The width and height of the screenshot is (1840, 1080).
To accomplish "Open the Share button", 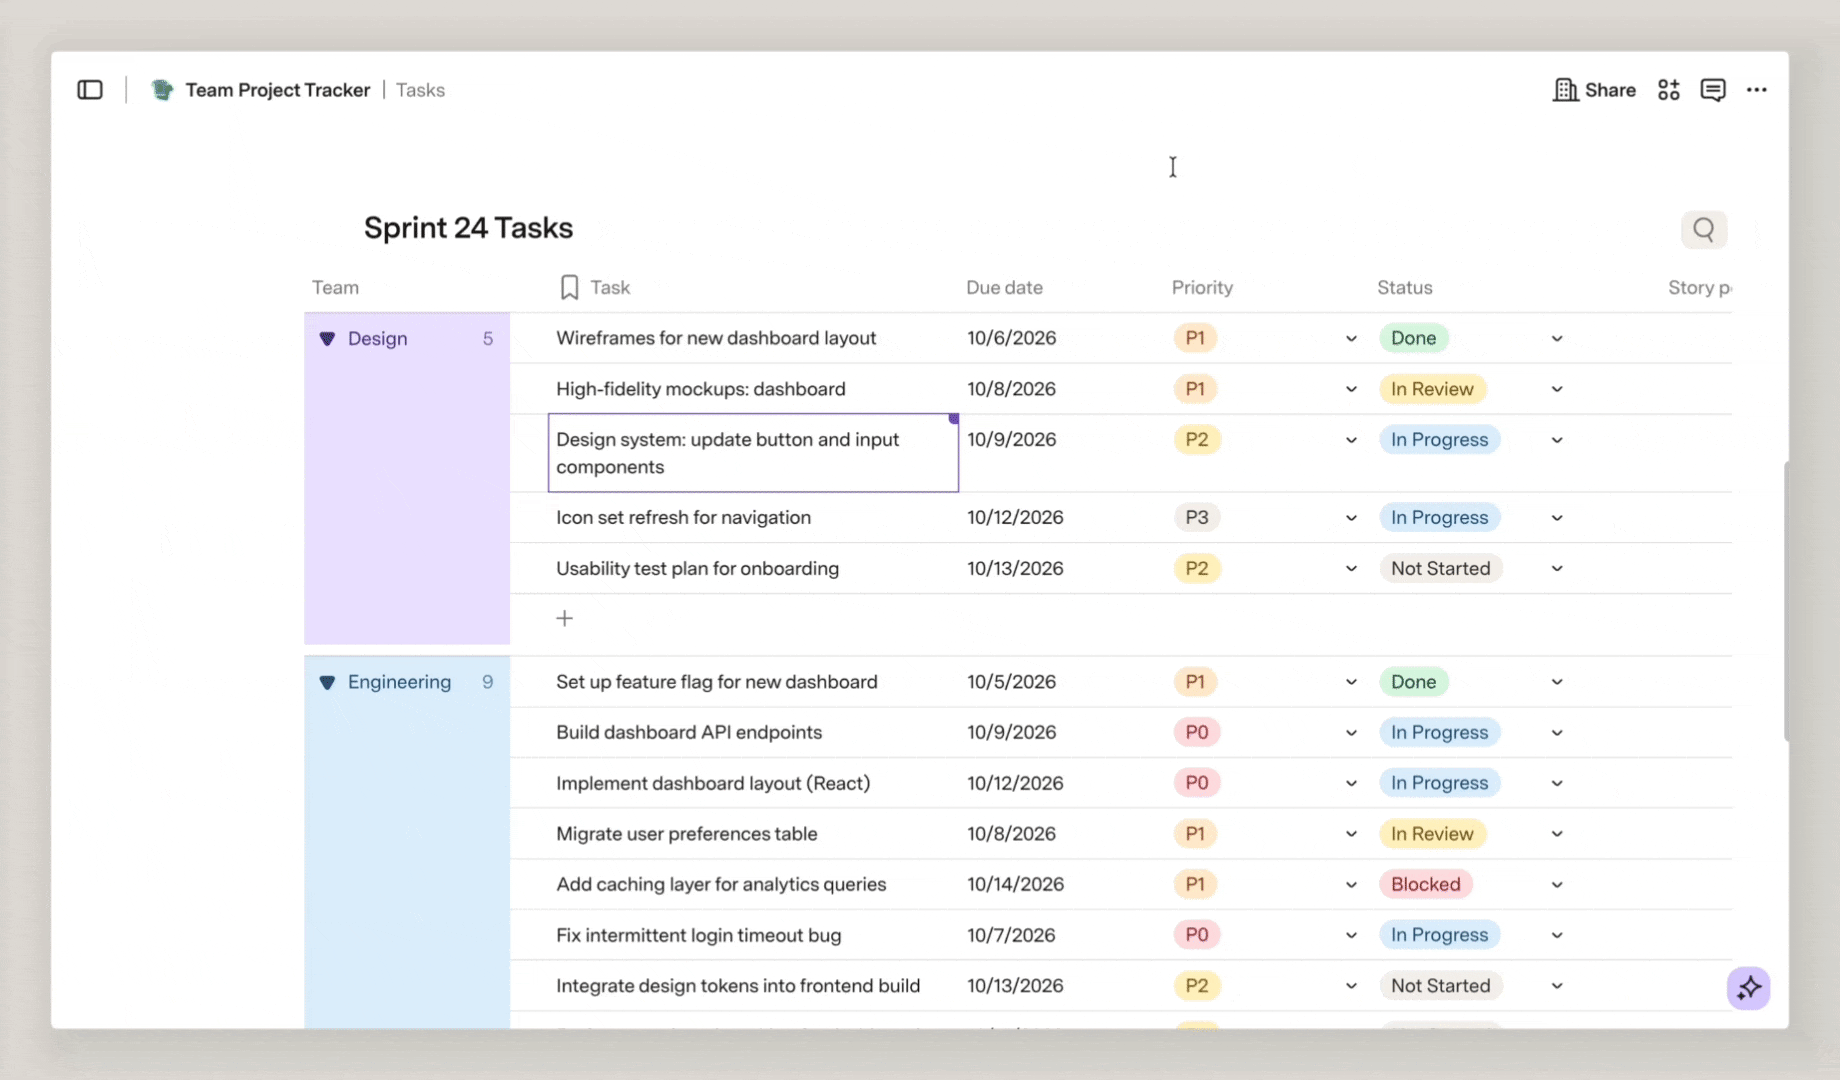I will pos(1594,90).
